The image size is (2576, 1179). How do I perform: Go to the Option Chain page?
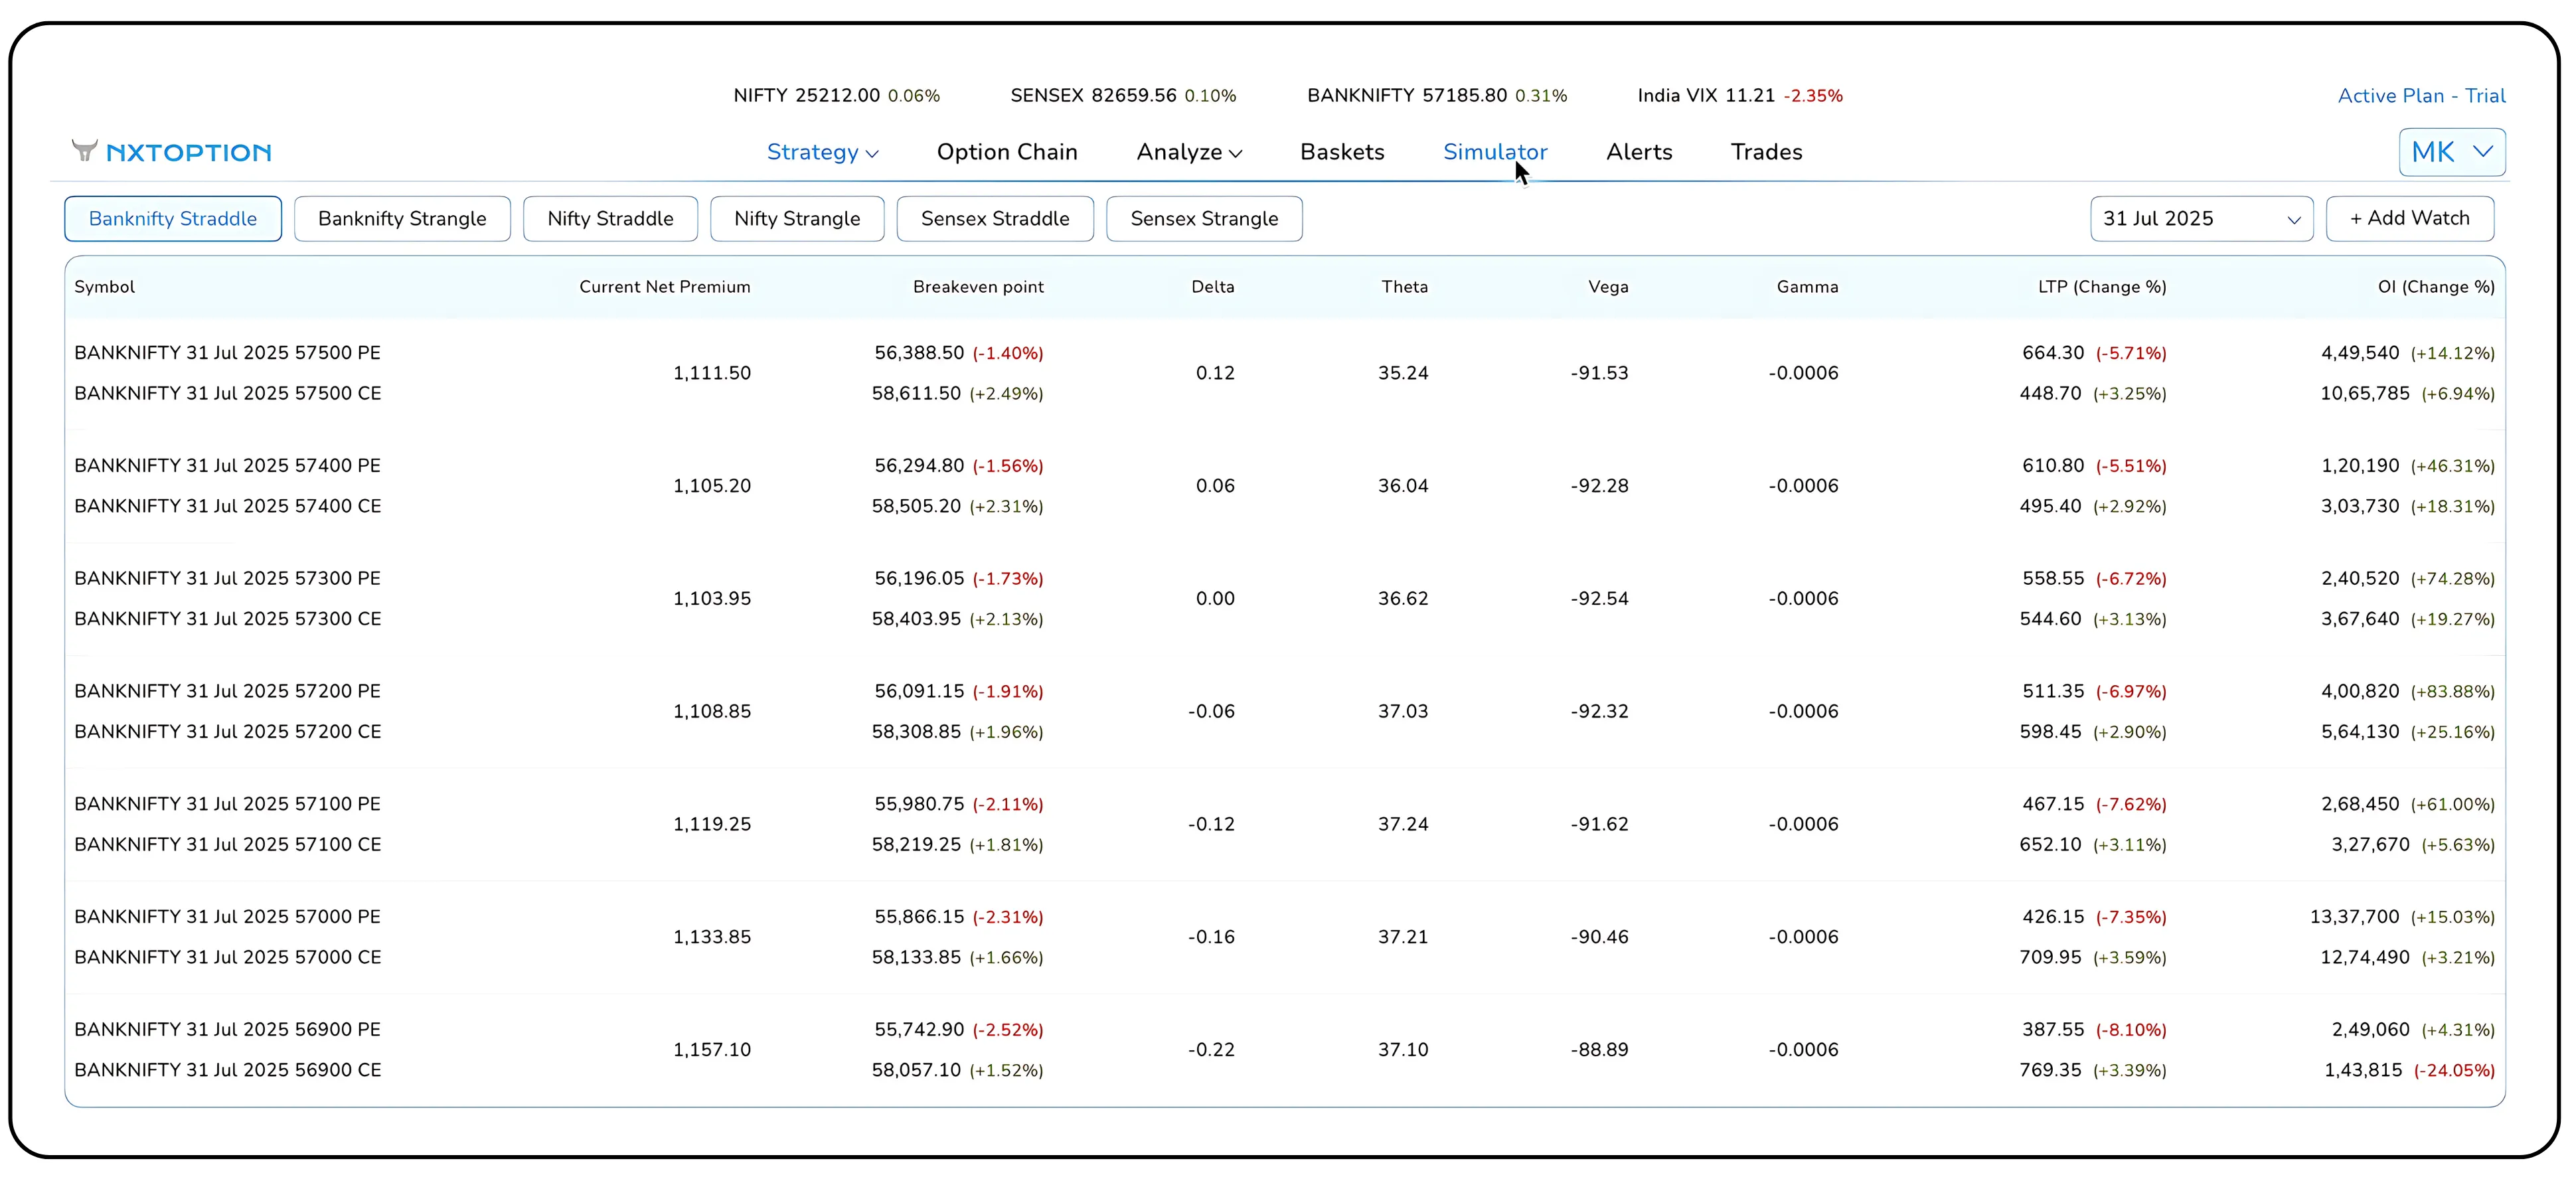pyautogui.click(x=1006, y=152)
